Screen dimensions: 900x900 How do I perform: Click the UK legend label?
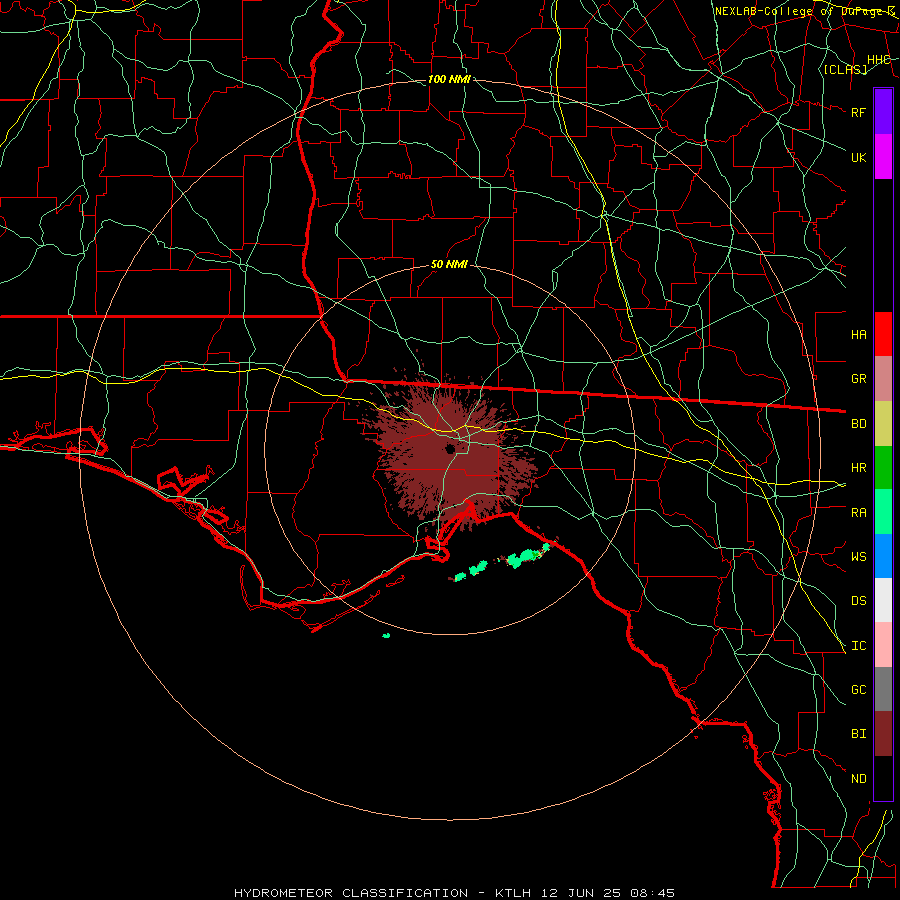(859, 157)
